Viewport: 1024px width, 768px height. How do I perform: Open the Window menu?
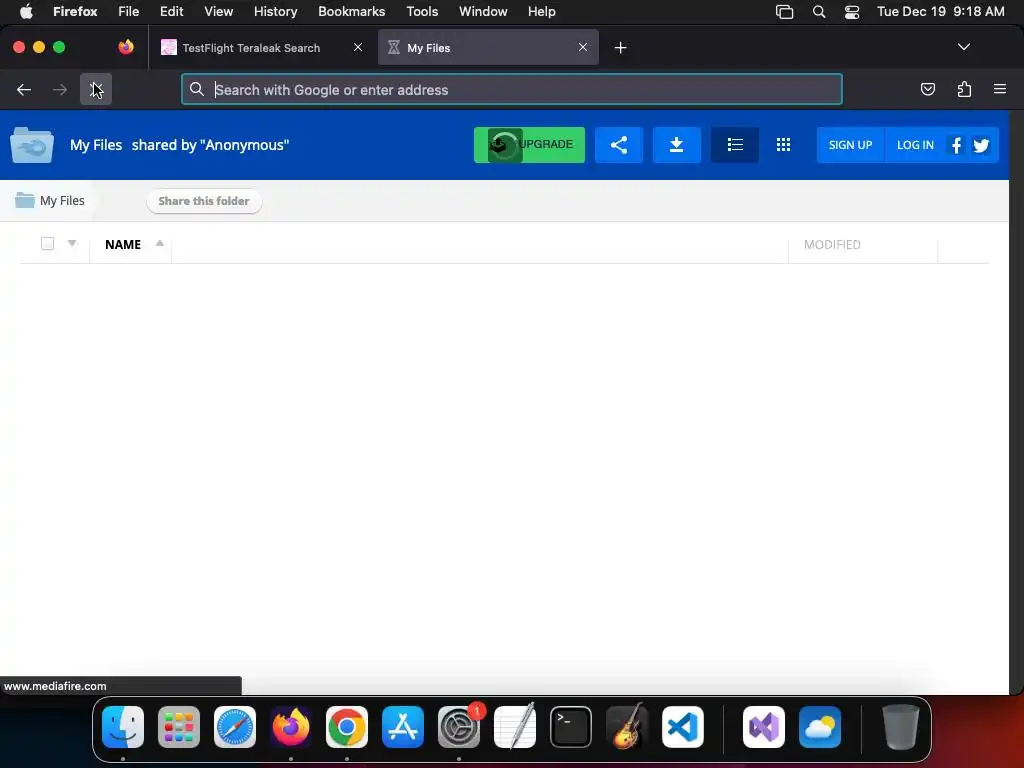483,12
